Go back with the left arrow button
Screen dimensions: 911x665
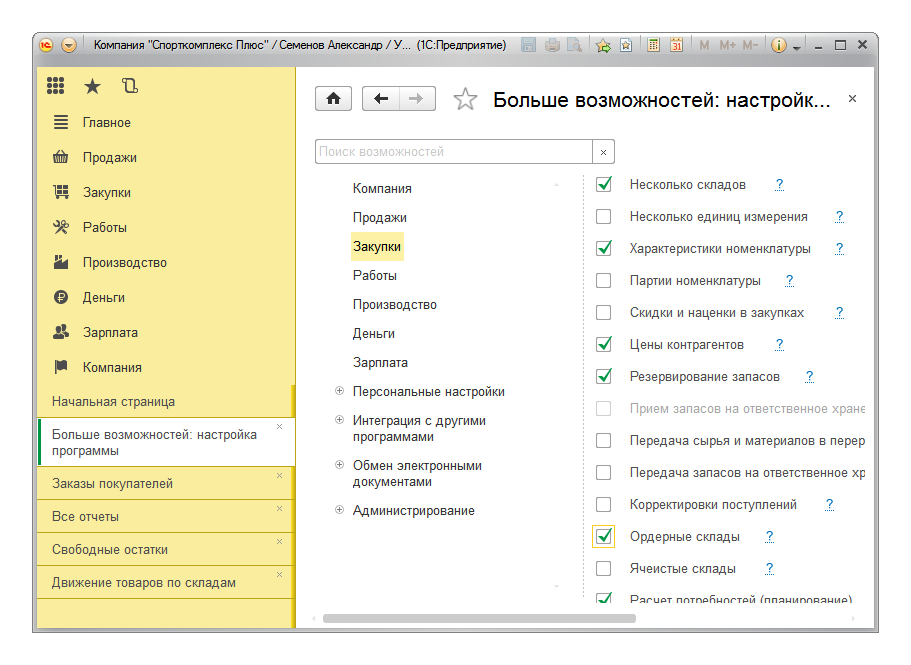tap(381, 98)
